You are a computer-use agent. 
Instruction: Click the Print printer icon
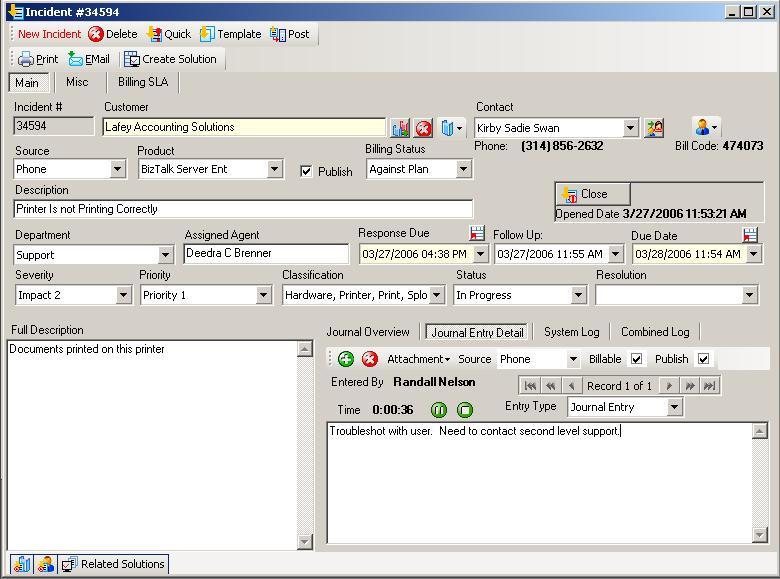tap(25, 59)
